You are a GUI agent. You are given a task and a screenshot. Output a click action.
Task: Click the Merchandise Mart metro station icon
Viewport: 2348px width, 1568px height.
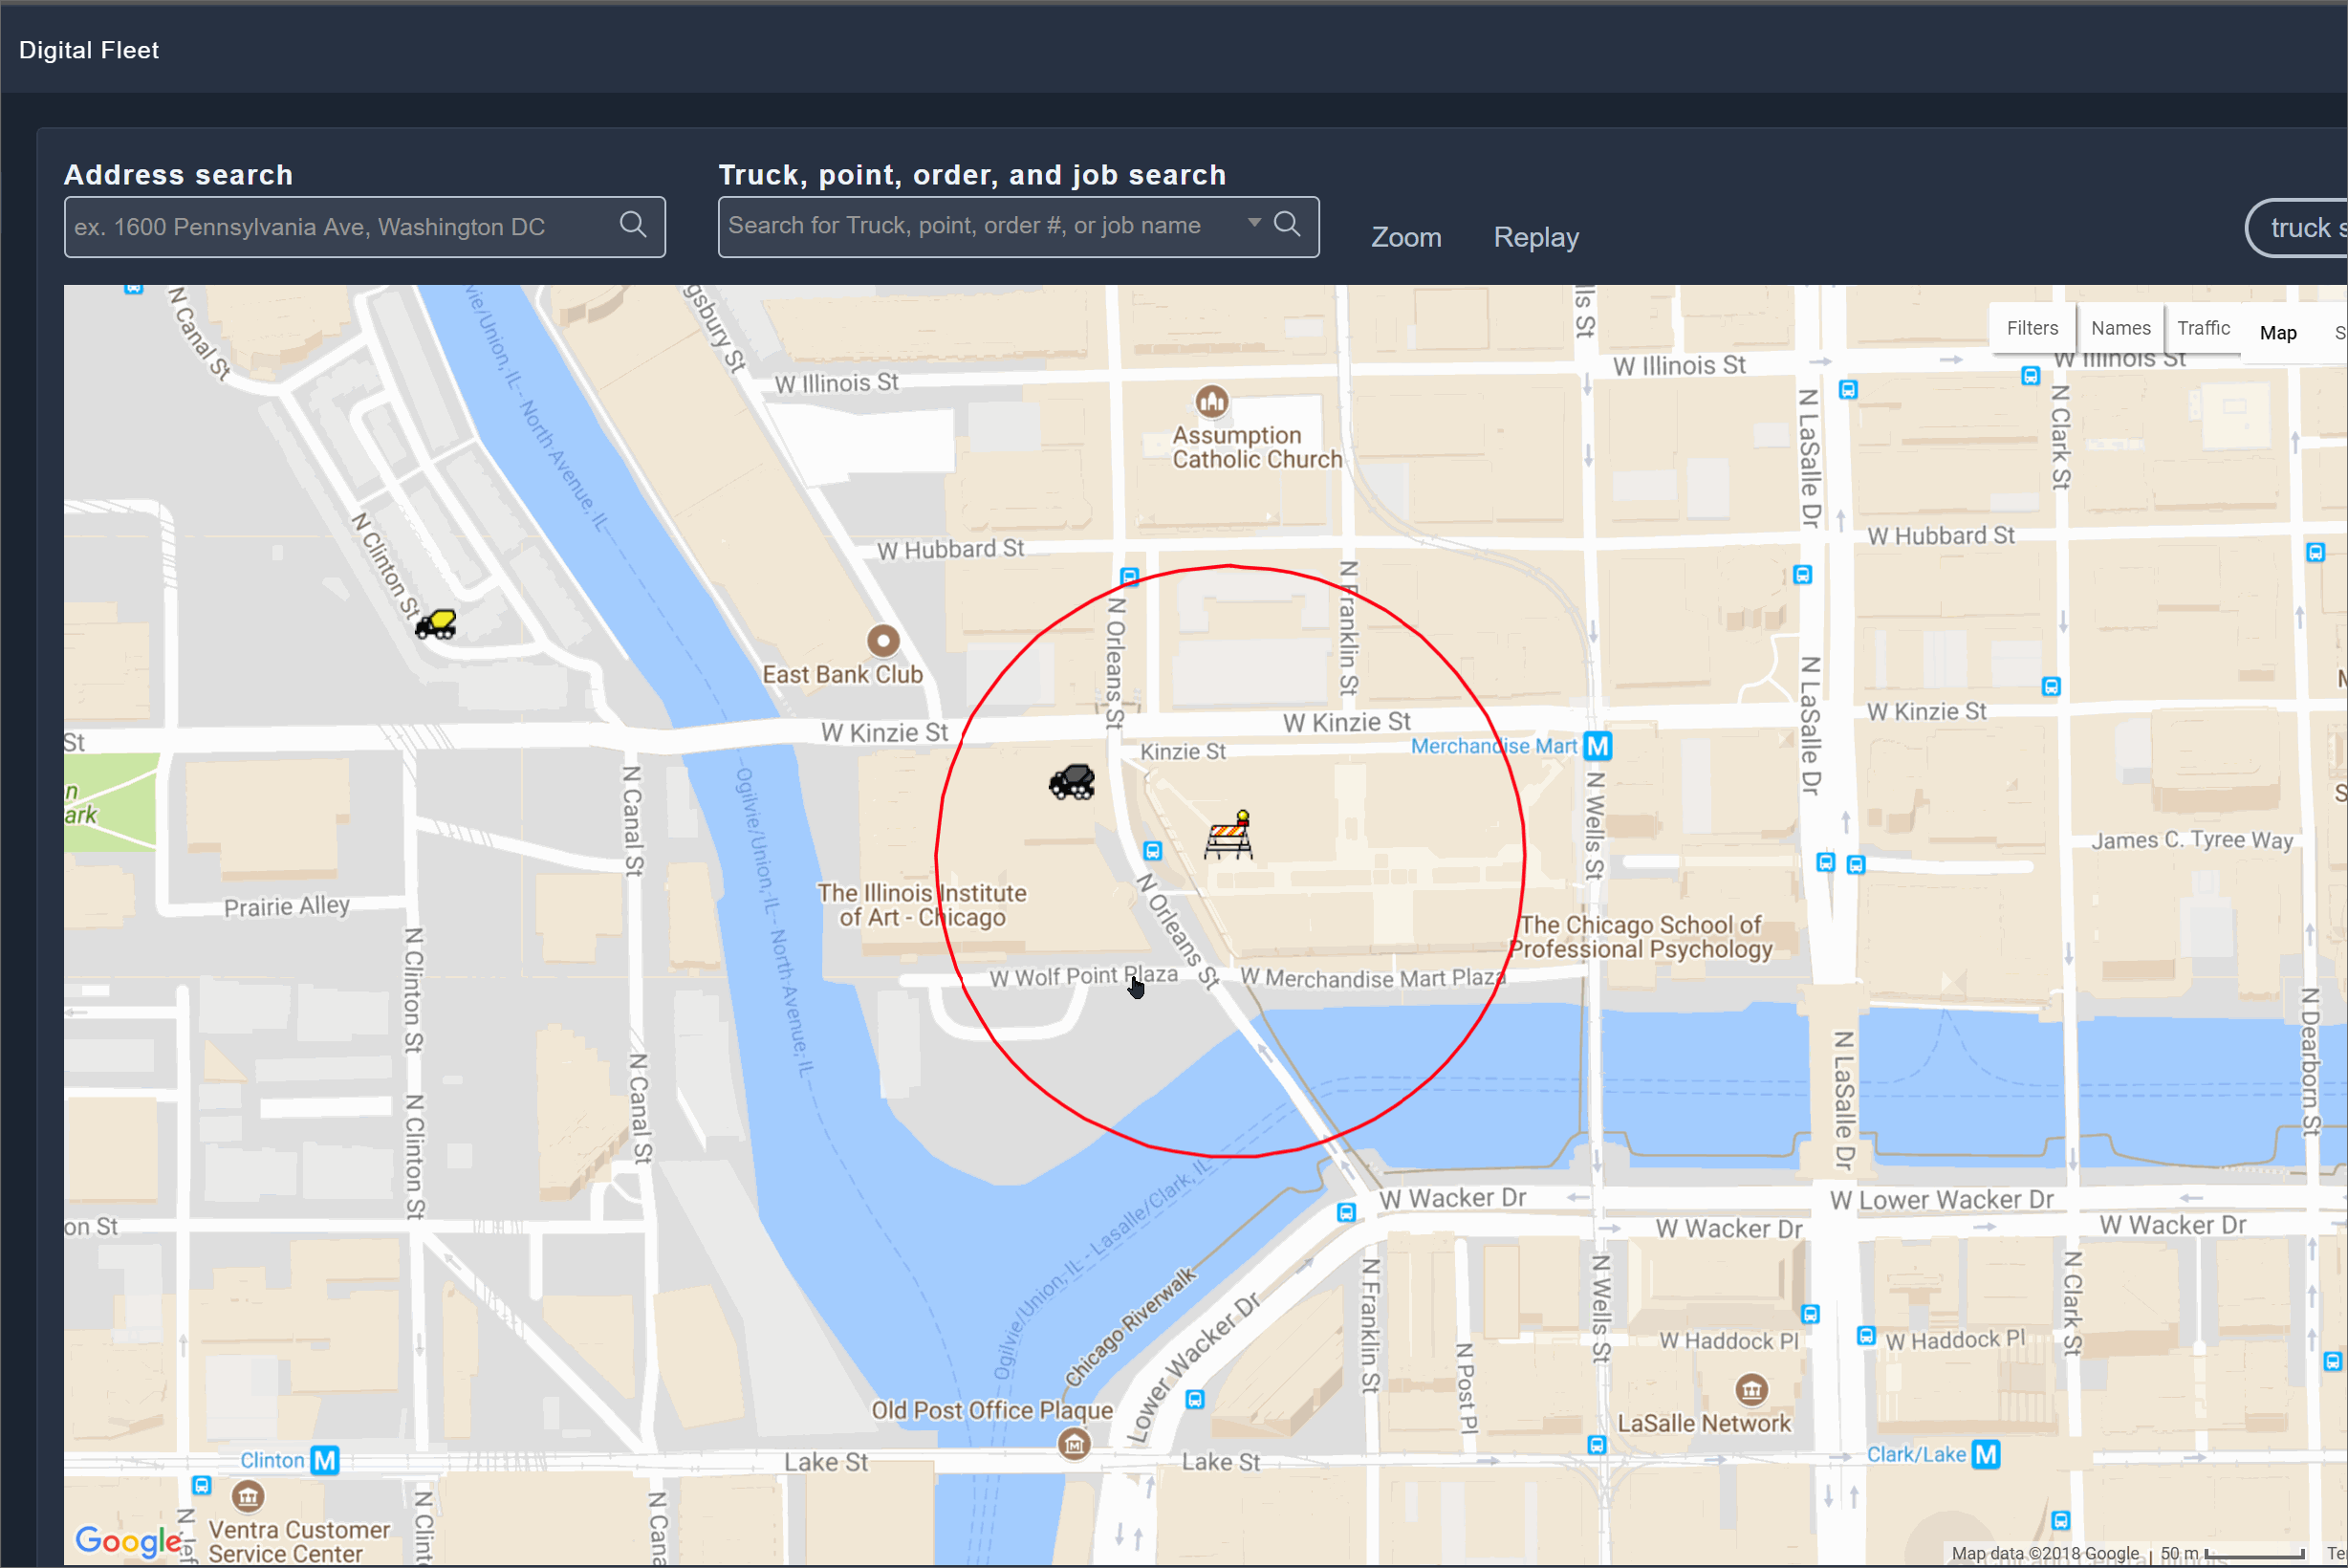click(x=1598, y=746)
